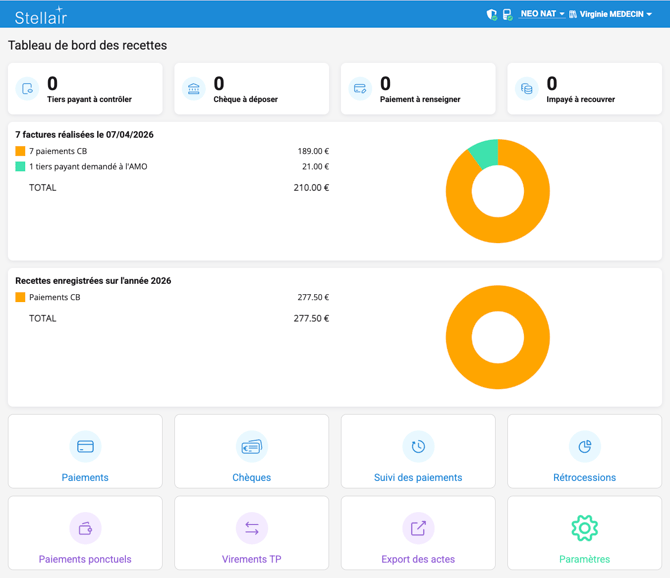Click green swatch for tiers payant AMO
670x578 pixels.
20,167
